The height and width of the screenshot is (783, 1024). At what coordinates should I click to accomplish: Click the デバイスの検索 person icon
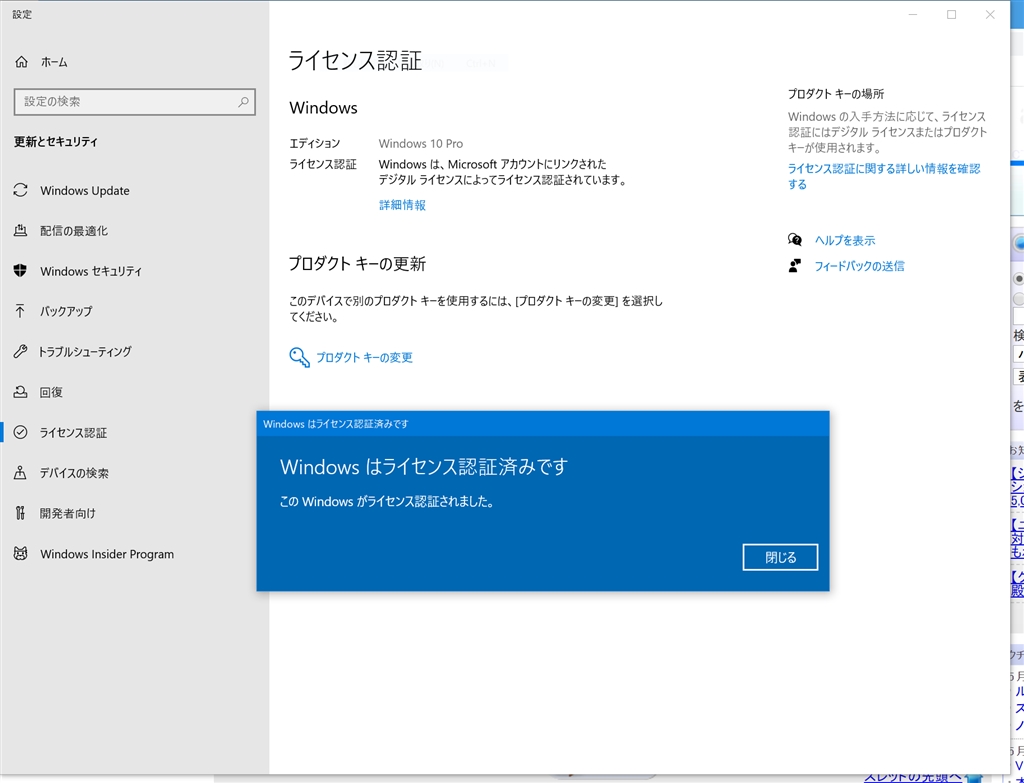tap(21, 473)
